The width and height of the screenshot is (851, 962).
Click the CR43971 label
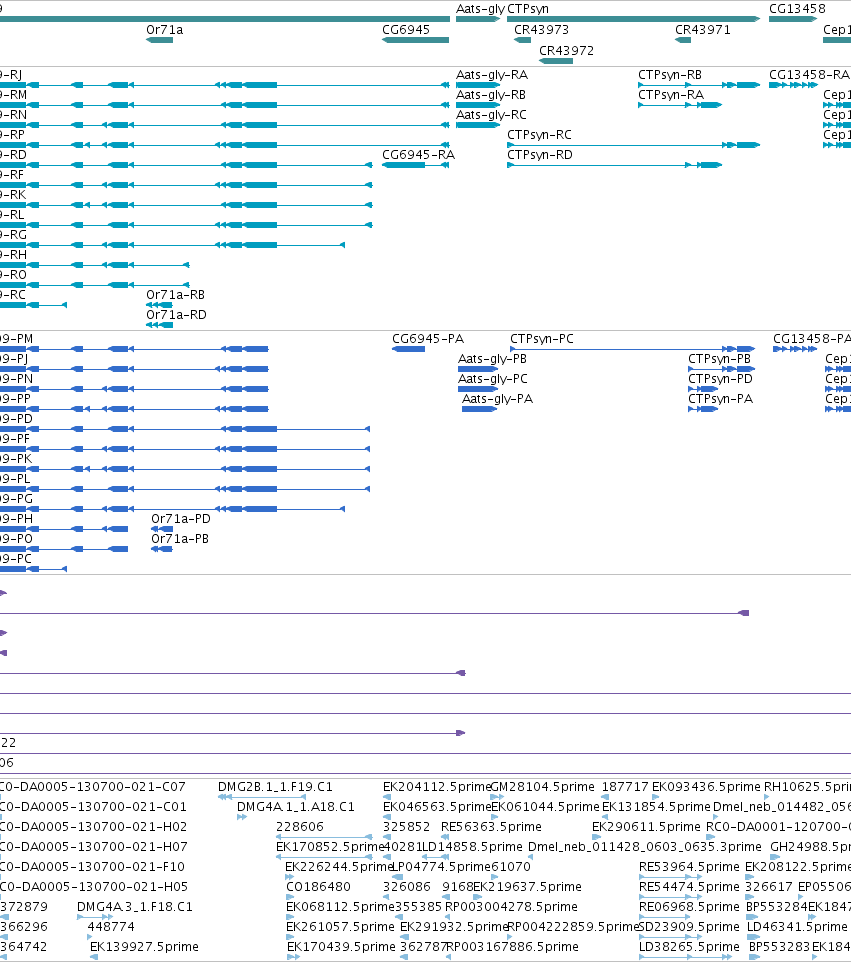[x=703, y=29]
